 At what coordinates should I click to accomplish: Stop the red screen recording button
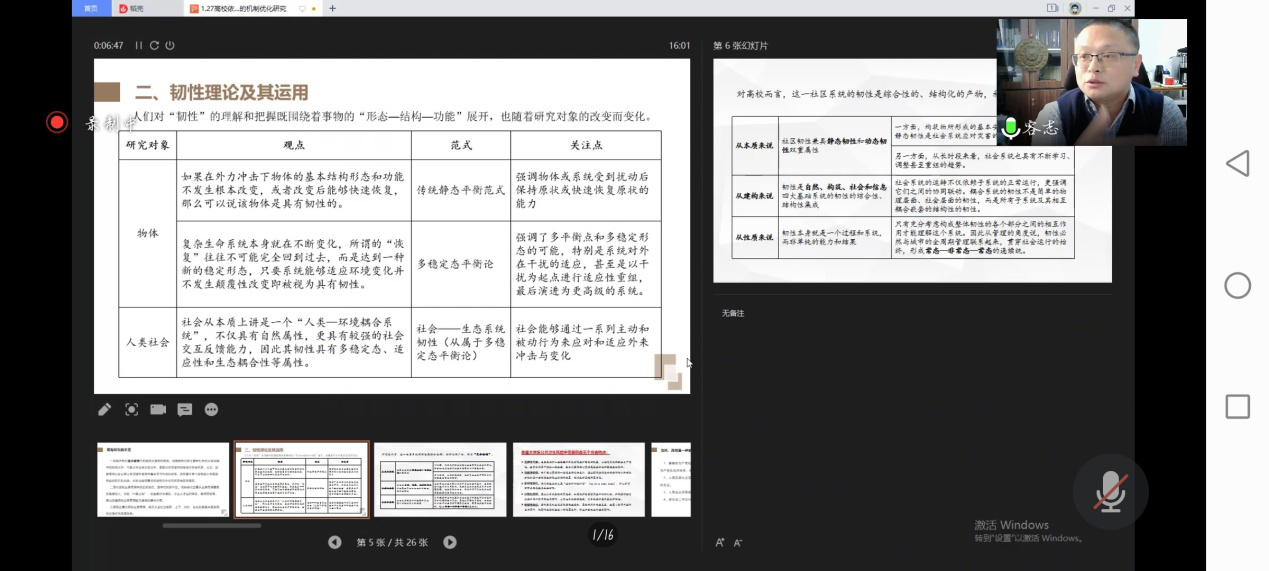57,122
